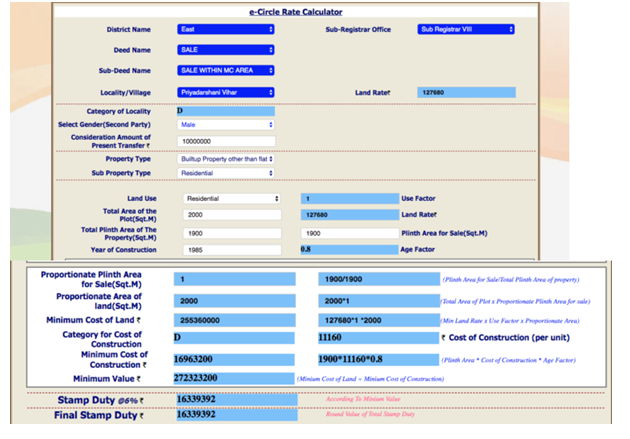Screen dimensions: 630x439
Task: Open the Locality/Village dropdown
Action: coord(226,92)
